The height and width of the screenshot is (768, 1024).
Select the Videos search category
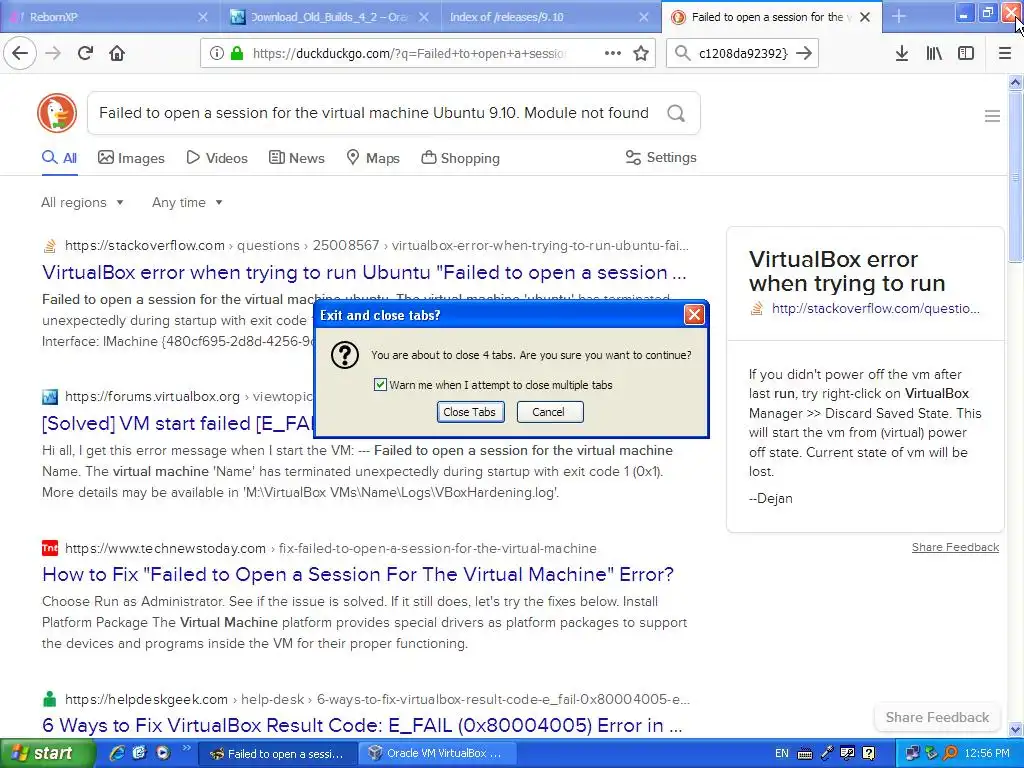point(217,158)
